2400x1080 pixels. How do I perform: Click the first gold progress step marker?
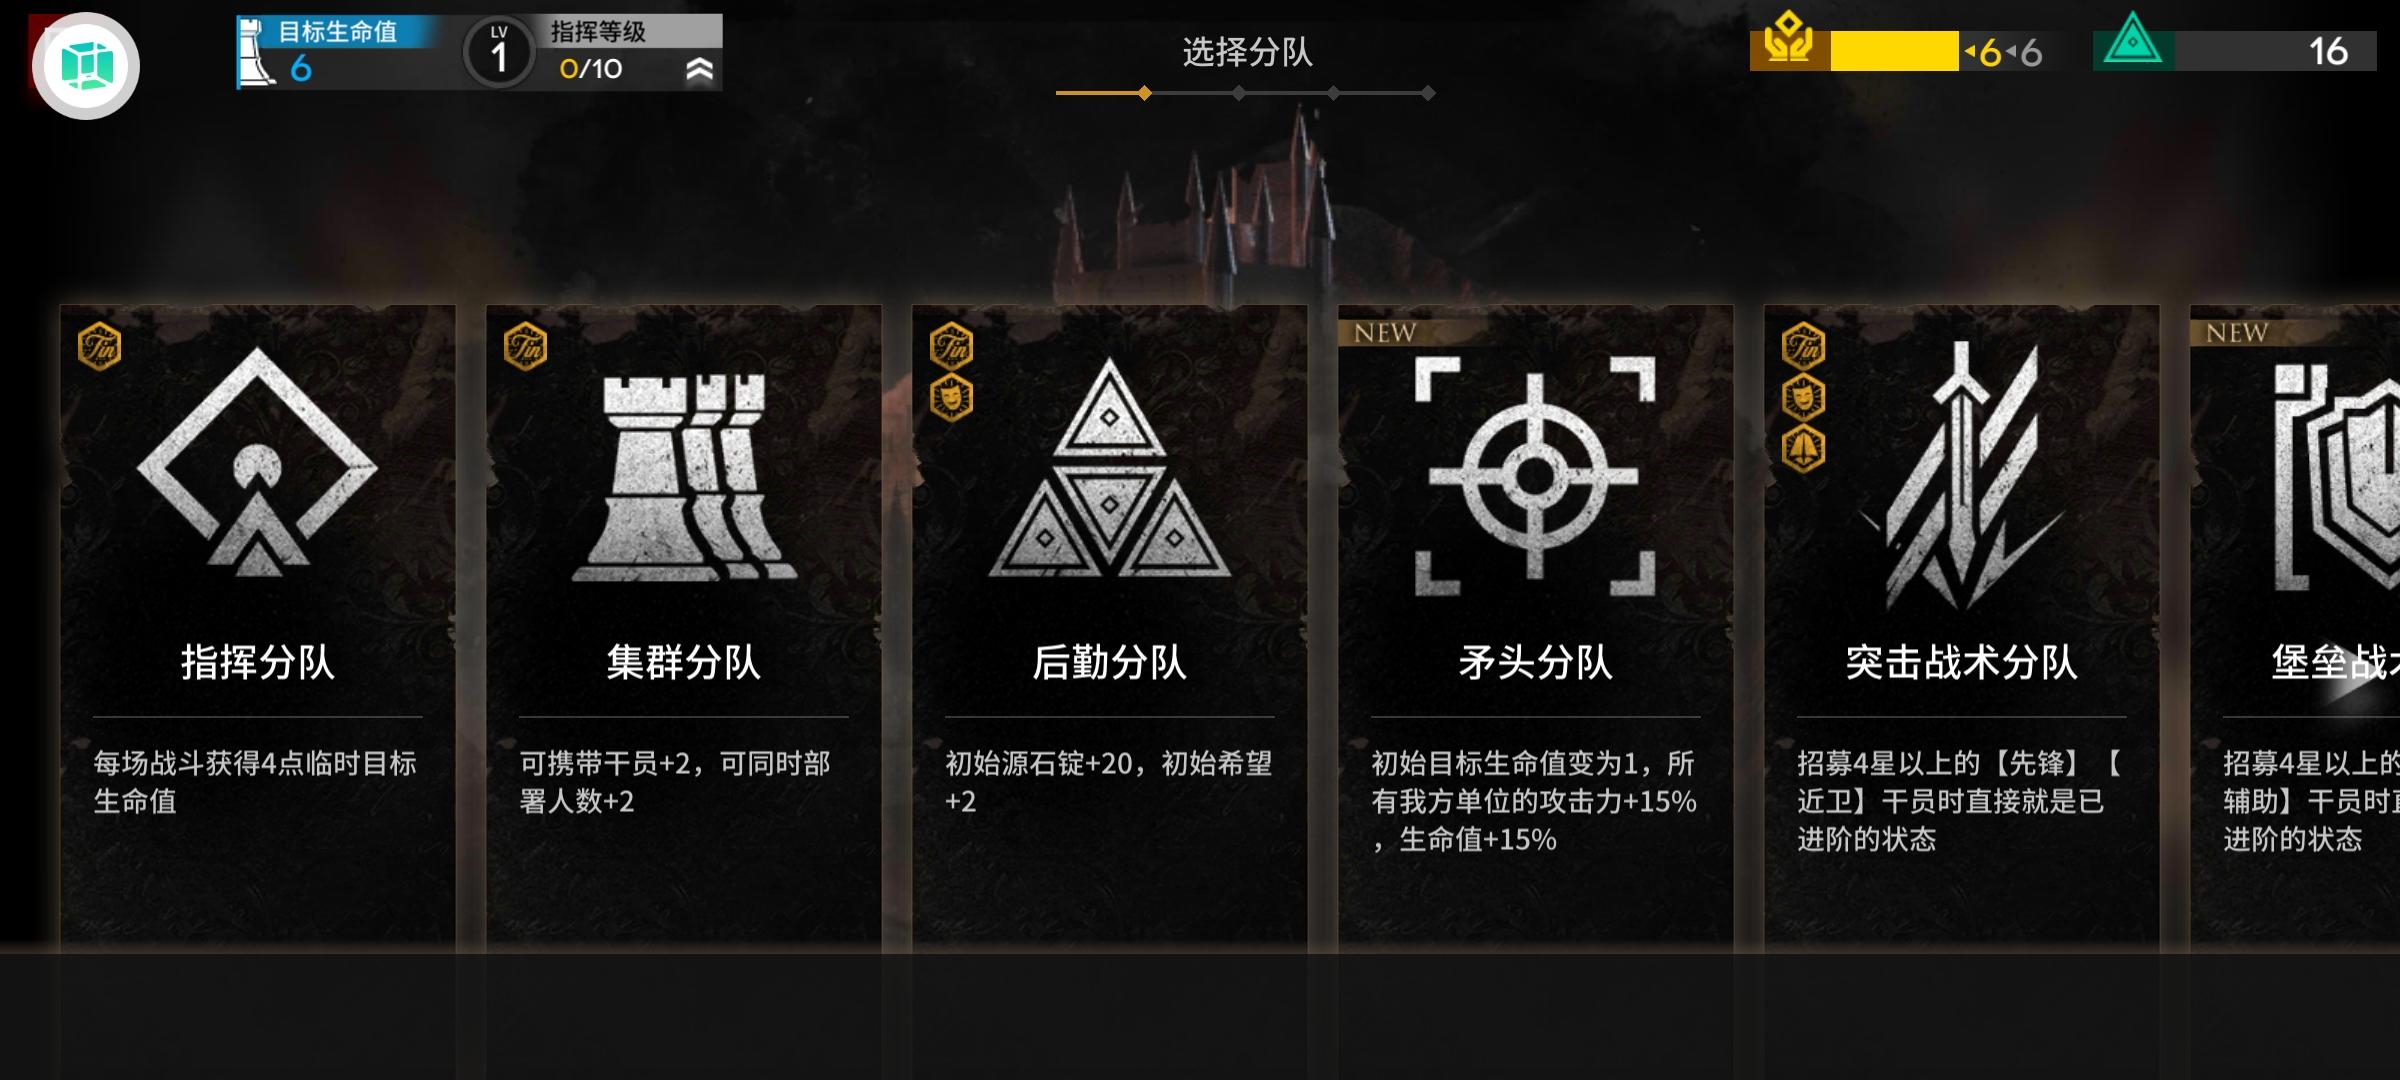1144,93
